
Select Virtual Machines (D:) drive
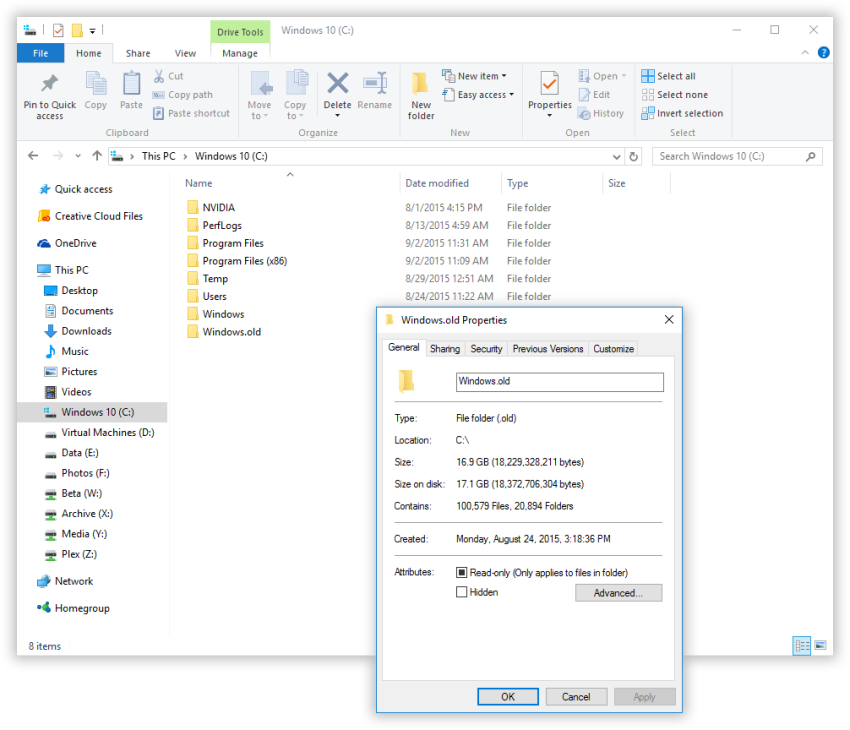tap(100, 432)
